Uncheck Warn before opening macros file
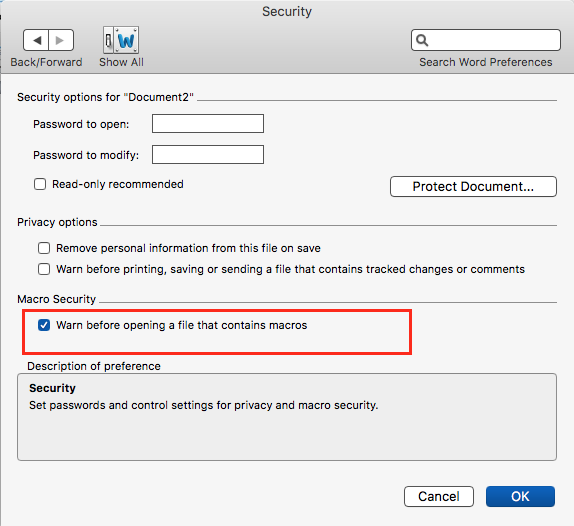Image resolution: width=574 pixels, height=526 pixels. pyautogui.click(x=44, y=325)
